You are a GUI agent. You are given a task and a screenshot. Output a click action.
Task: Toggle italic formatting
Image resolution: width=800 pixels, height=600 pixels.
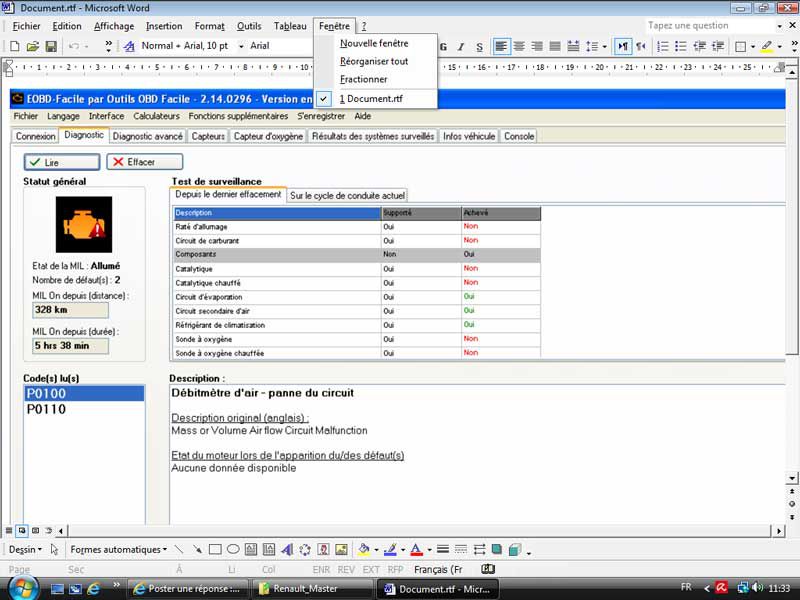coord(461,46)
